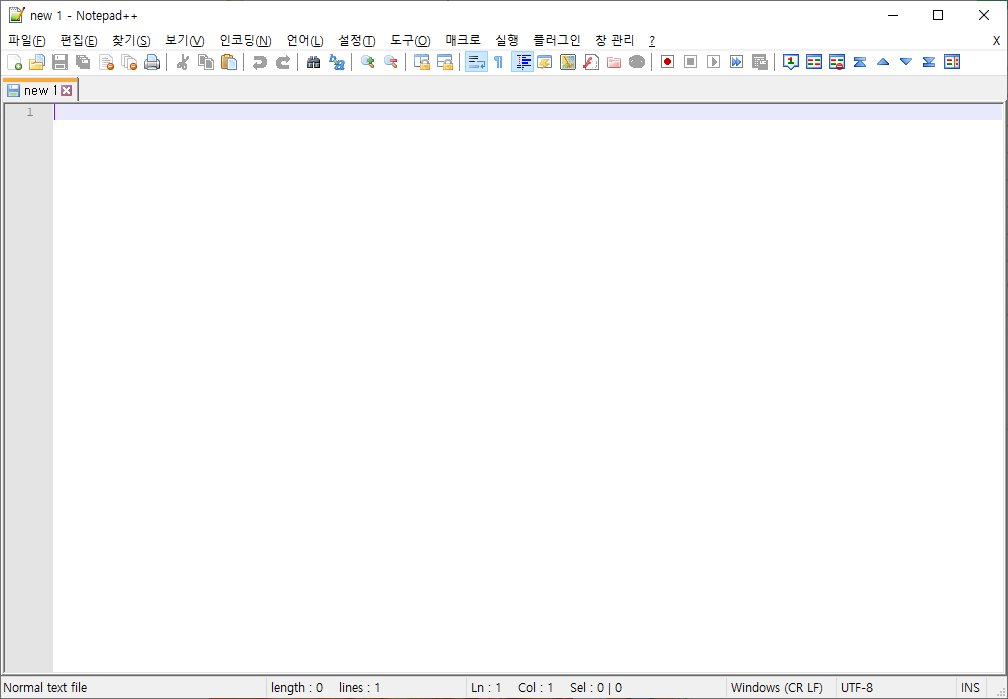Image resolution: width=1008 pixels, height=699 pixels.
Task: Start macro recording with red circle
Action: click(x=667, y=62)
